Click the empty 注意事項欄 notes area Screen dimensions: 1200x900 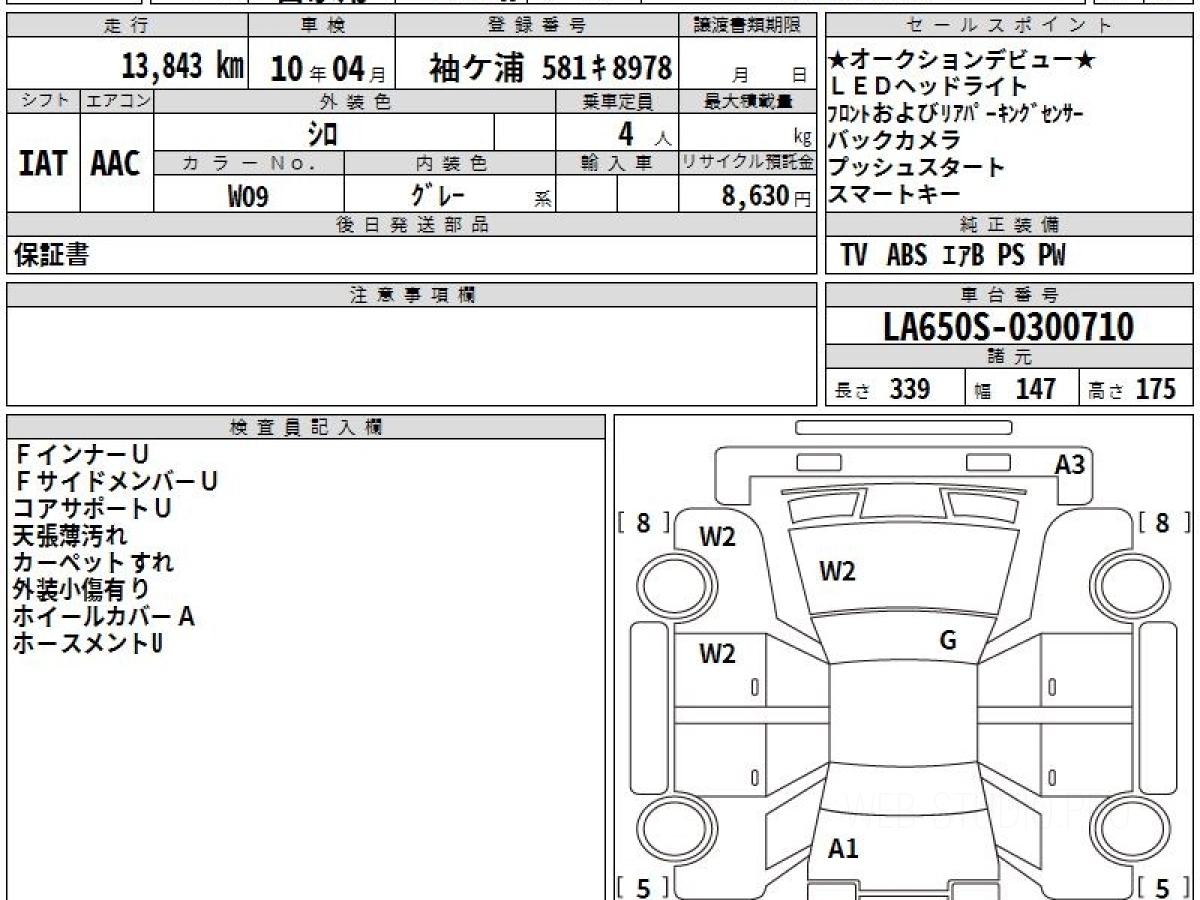coord(411,356)
